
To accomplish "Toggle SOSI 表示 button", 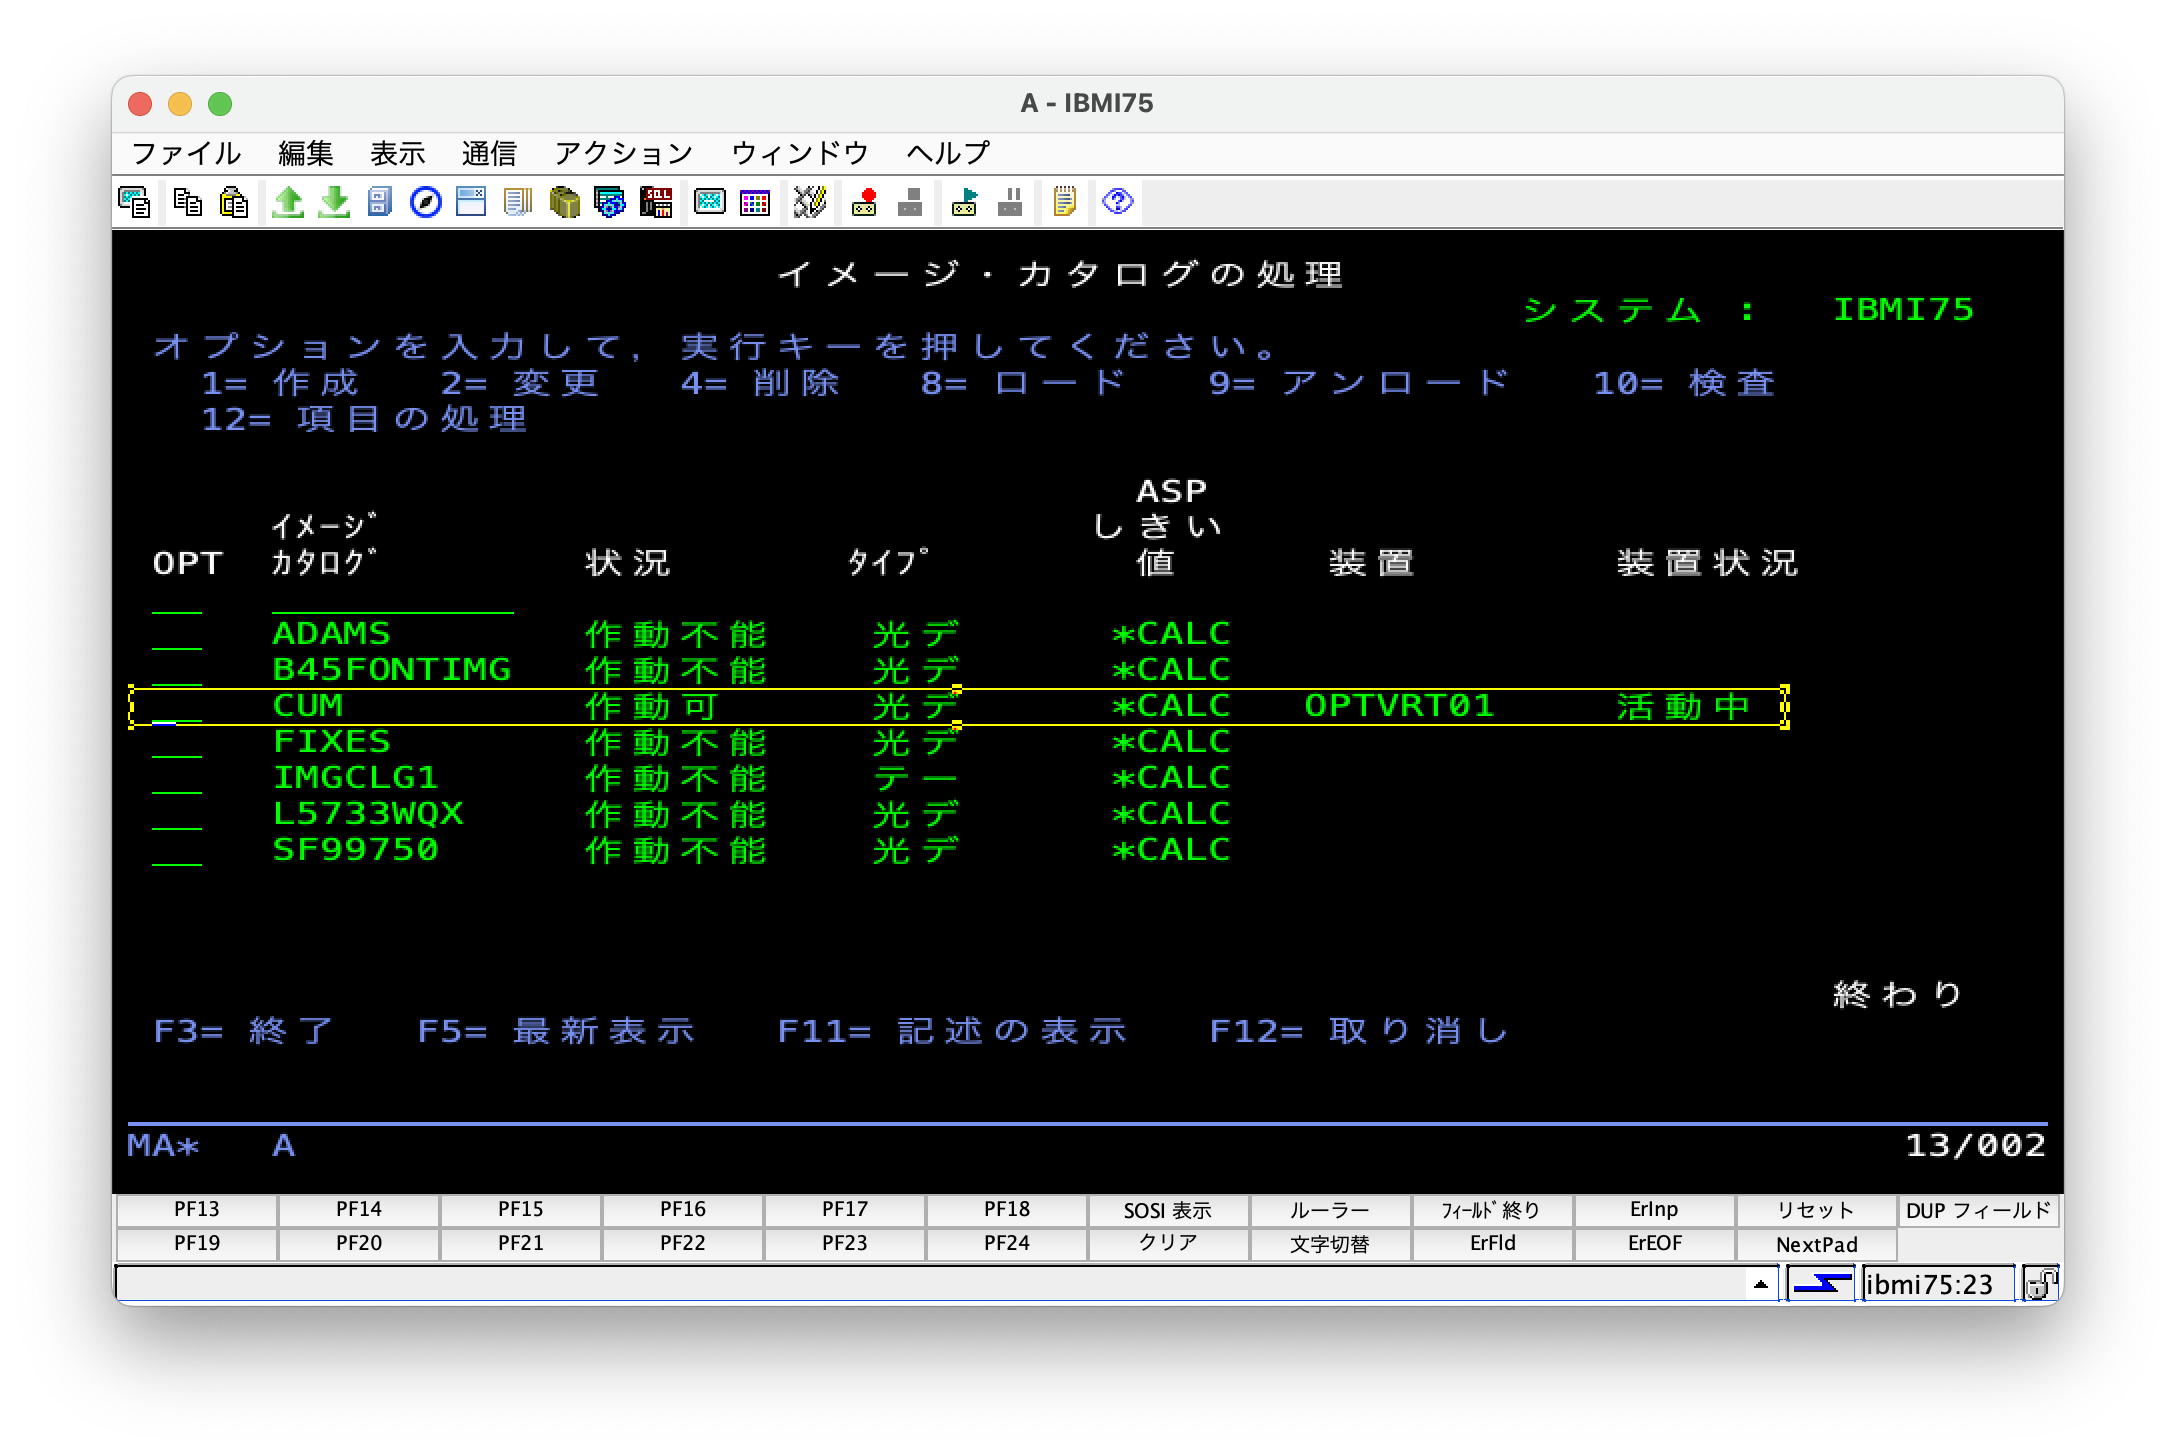I will point(1167,1210).
